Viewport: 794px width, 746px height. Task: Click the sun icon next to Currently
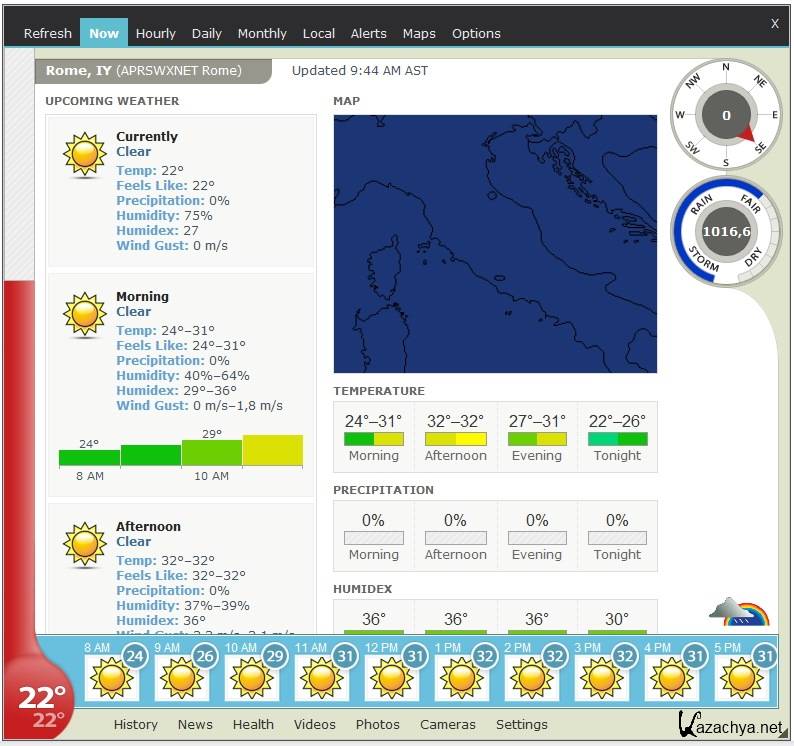84,155
